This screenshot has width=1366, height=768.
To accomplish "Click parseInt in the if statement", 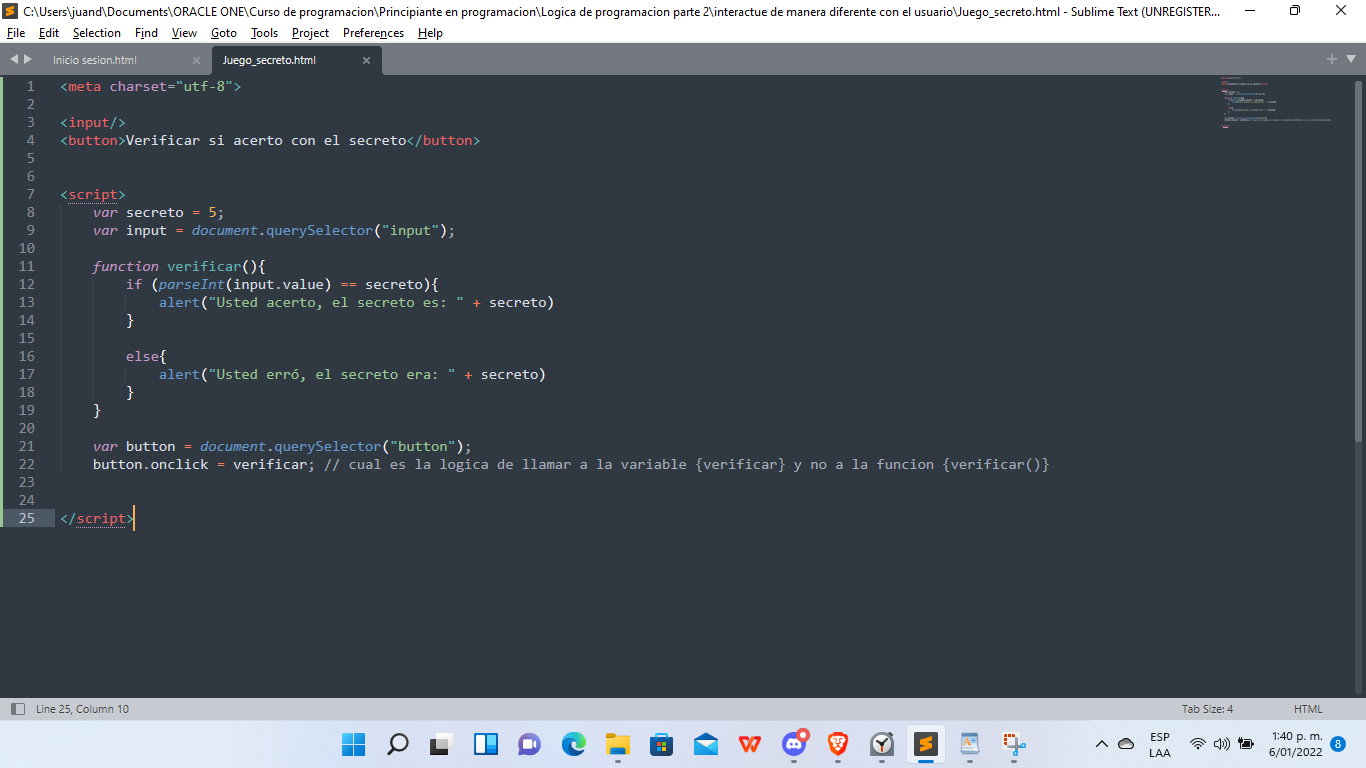I will (x=192, y=284).
